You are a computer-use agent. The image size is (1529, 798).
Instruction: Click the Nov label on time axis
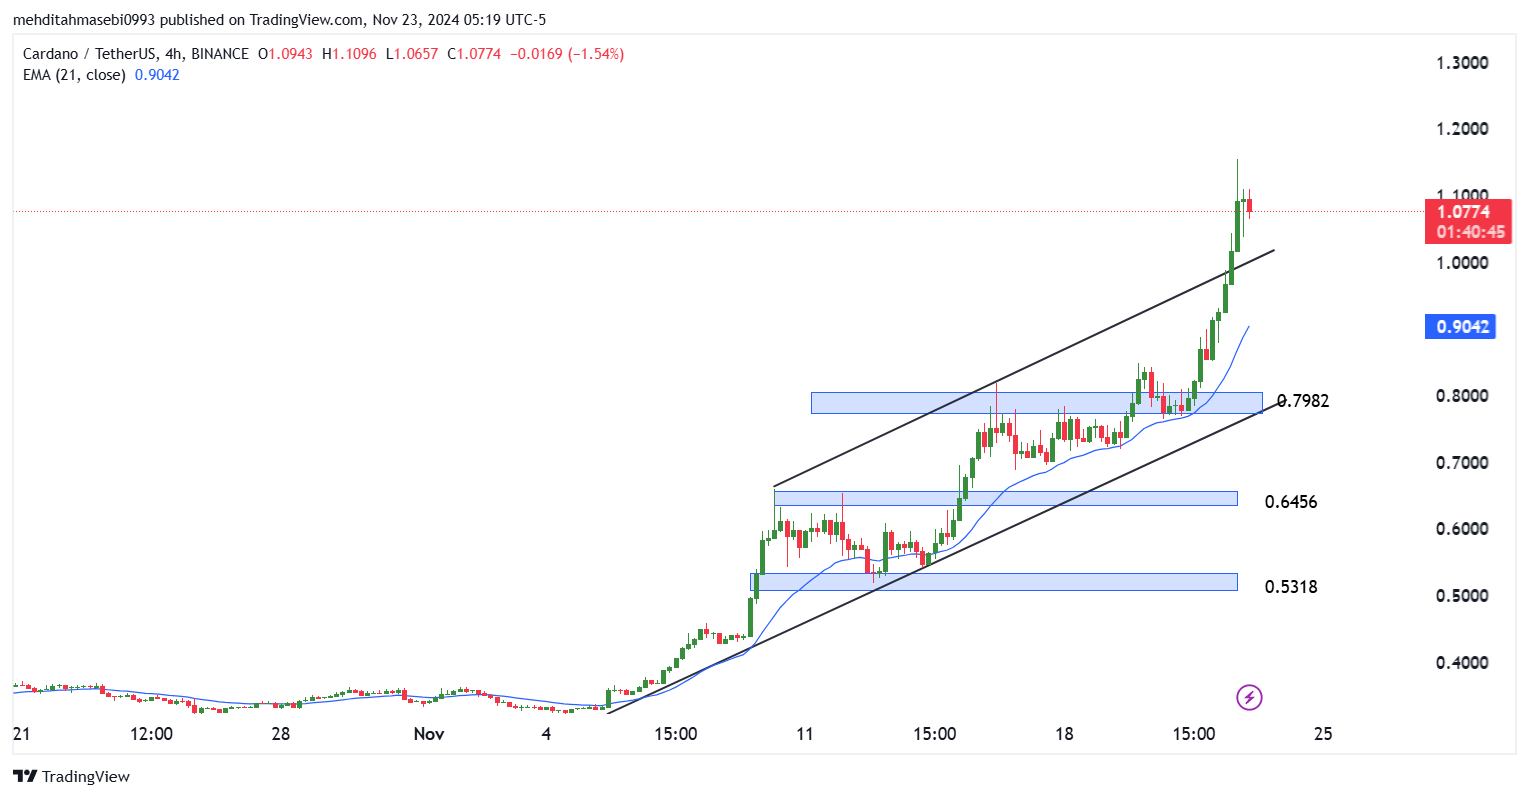(x=429, y=734)
